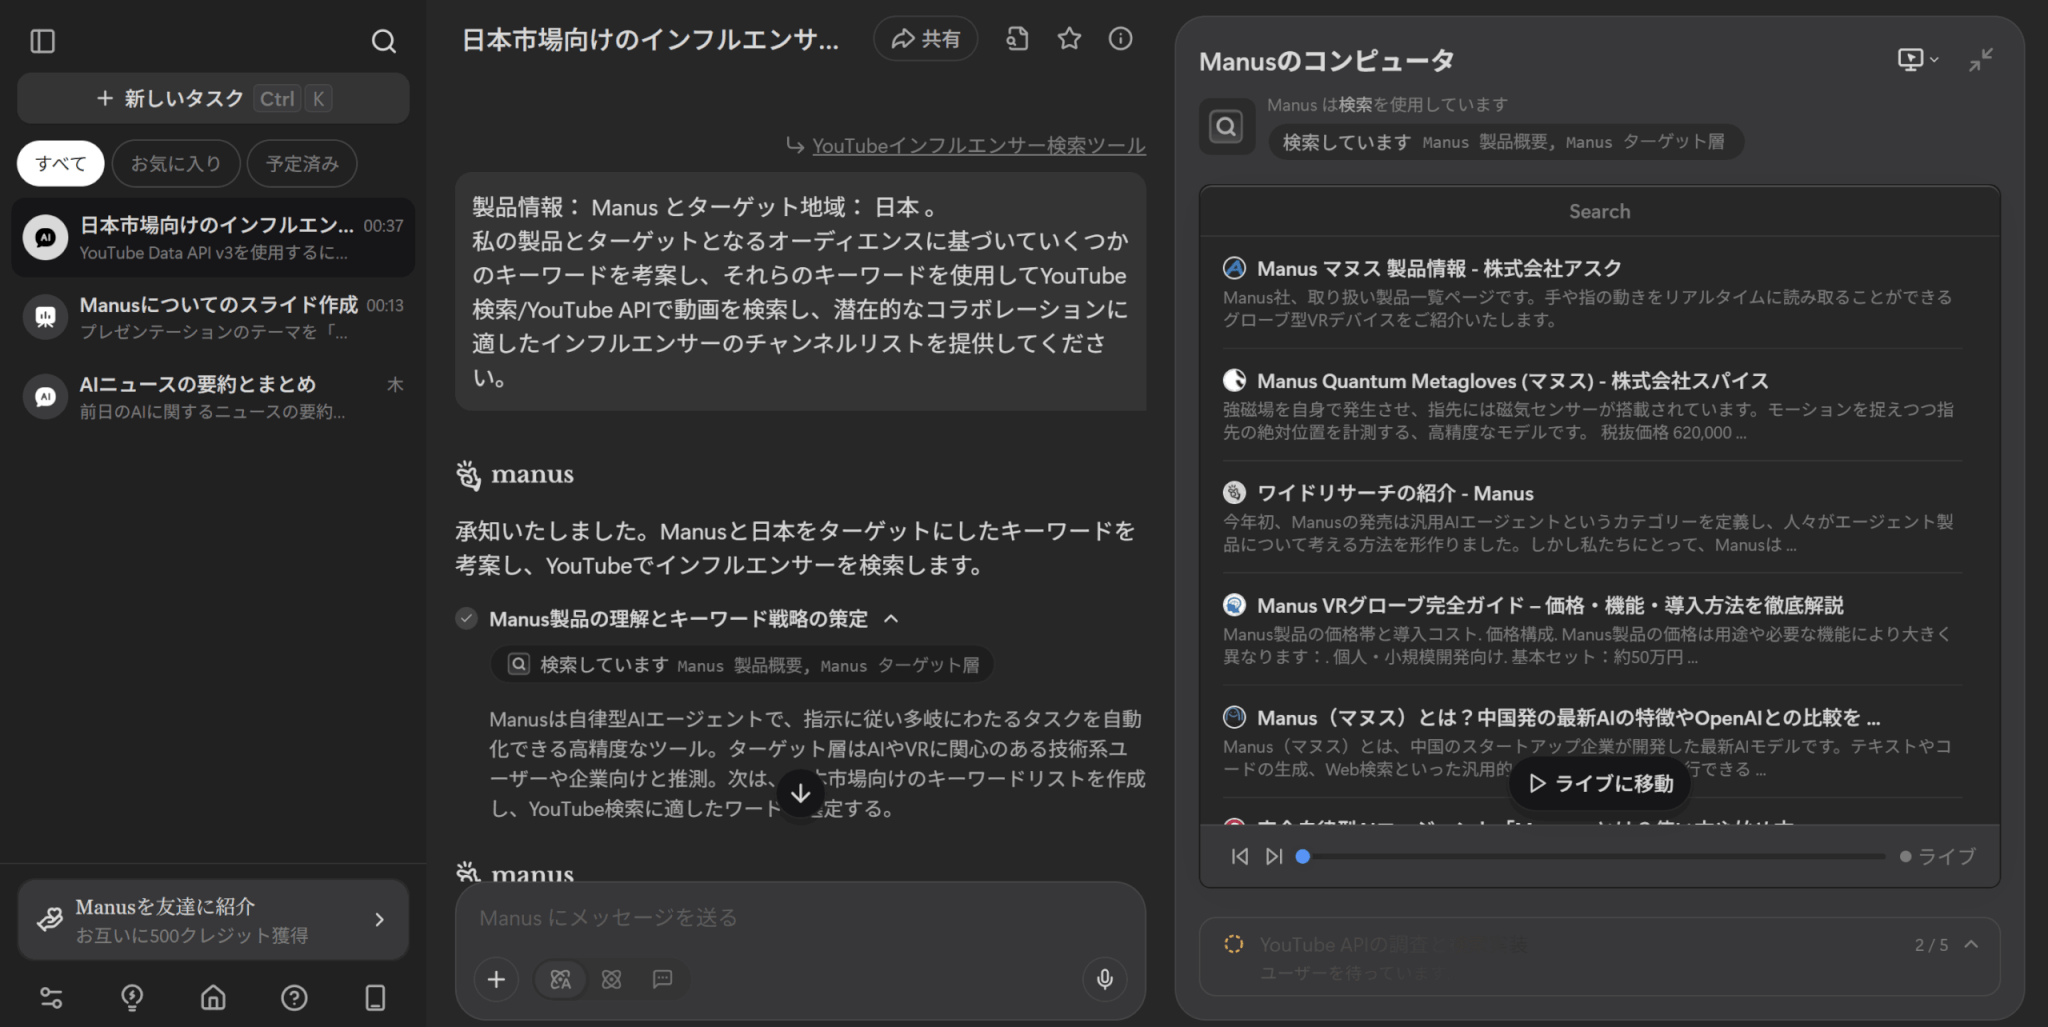Click the Ctrl K shortcut hint
The image size is (2048, 1027).
[295, 98]
